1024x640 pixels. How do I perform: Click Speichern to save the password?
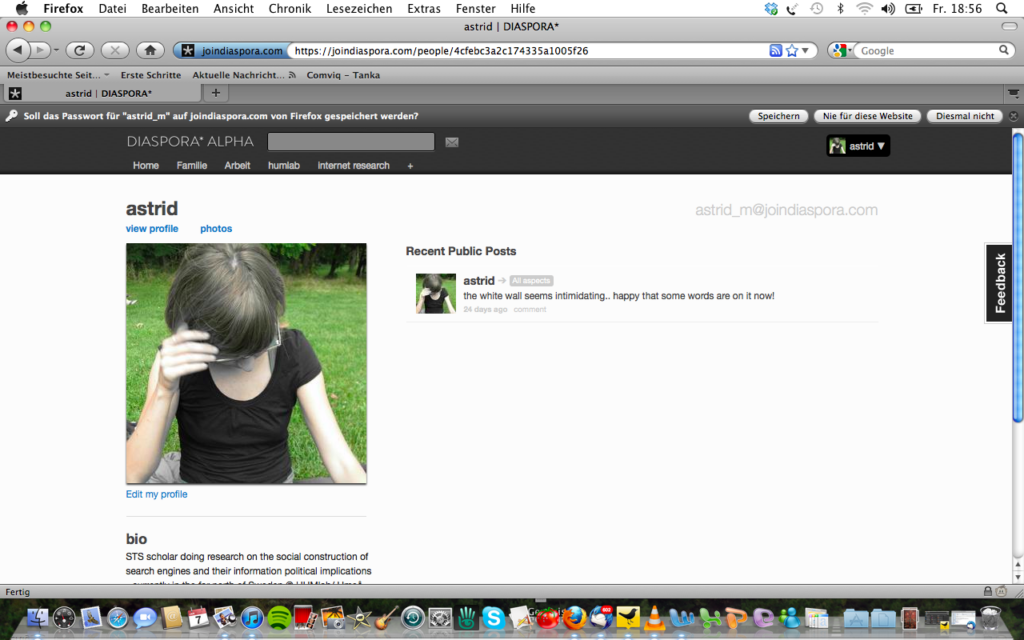(x=778, y=116)
